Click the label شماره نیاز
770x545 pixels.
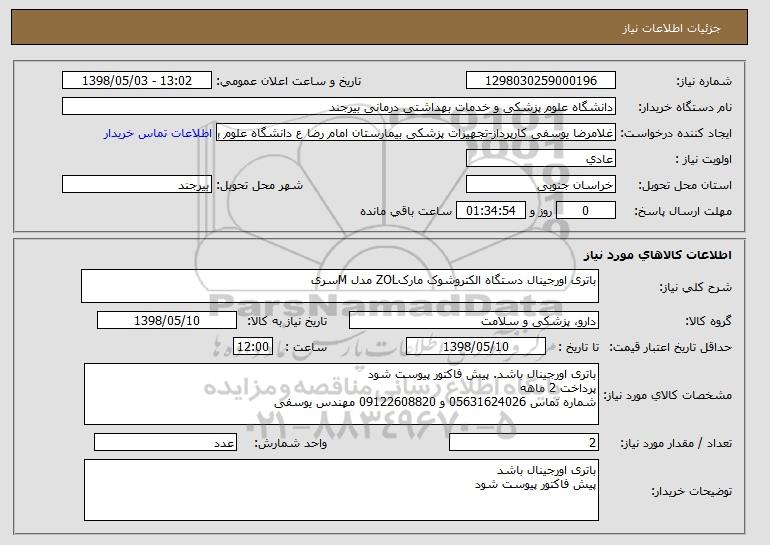point(704,82)
